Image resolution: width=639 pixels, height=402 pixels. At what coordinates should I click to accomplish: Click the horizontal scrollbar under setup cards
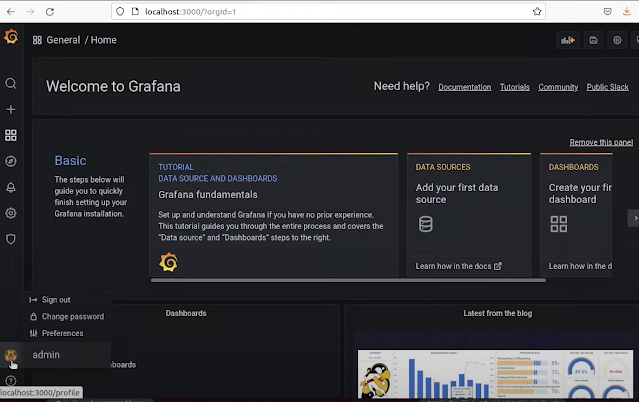click(348, 280)
